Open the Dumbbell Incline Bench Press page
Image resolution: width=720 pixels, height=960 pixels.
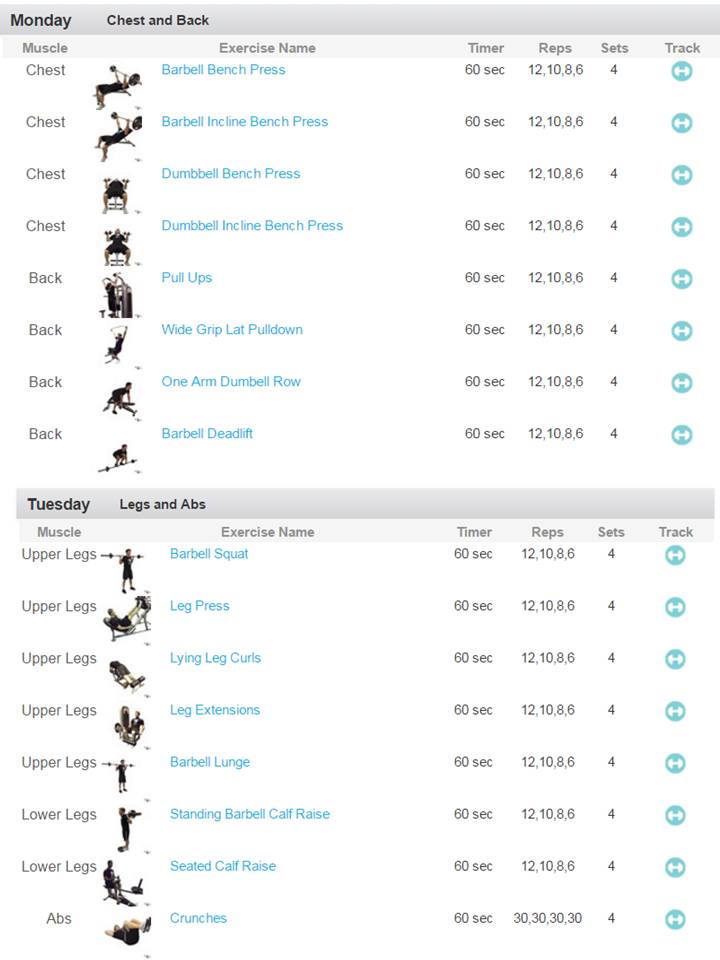tap(252, 226)
